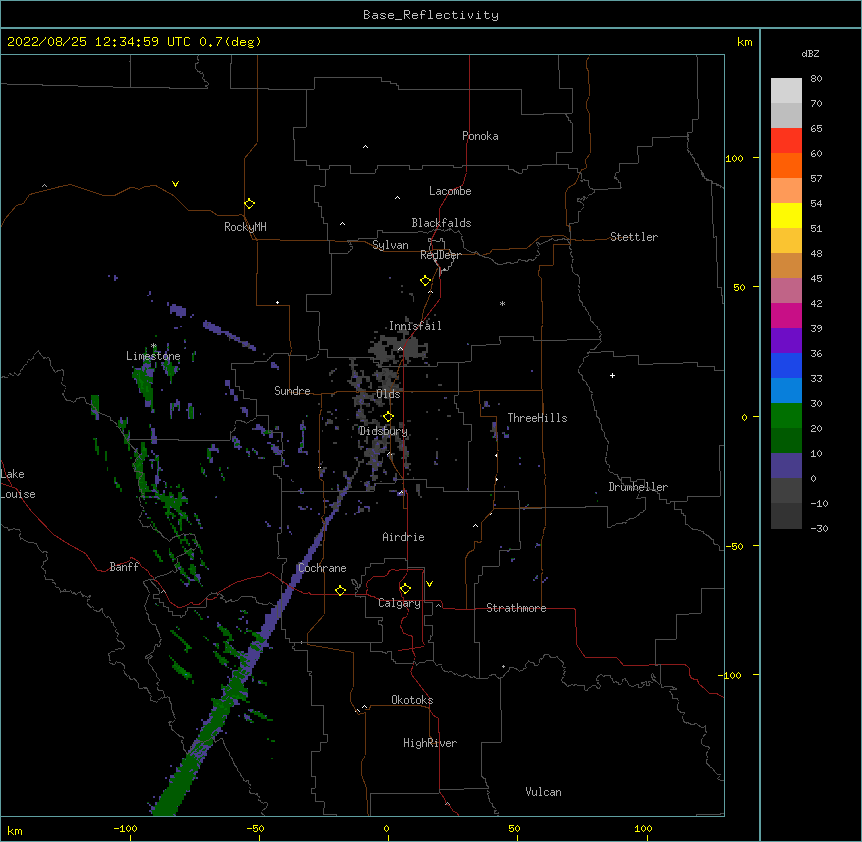This screenshot has height=842, width=862.
Task: Select the ThreeHills label
Action: [x=537, y=418]
